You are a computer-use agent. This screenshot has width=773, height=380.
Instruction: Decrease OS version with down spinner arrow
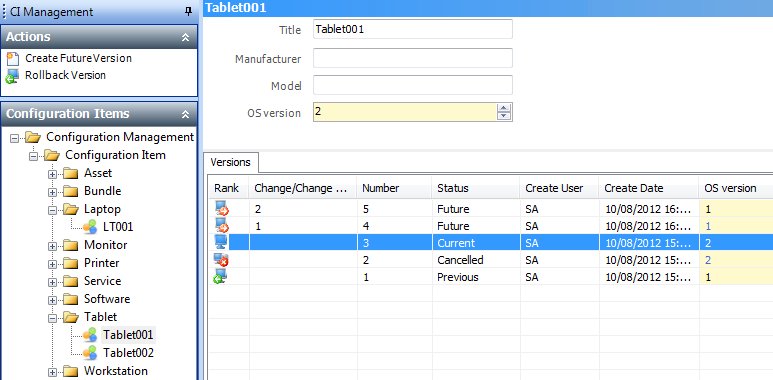[503, 116]
